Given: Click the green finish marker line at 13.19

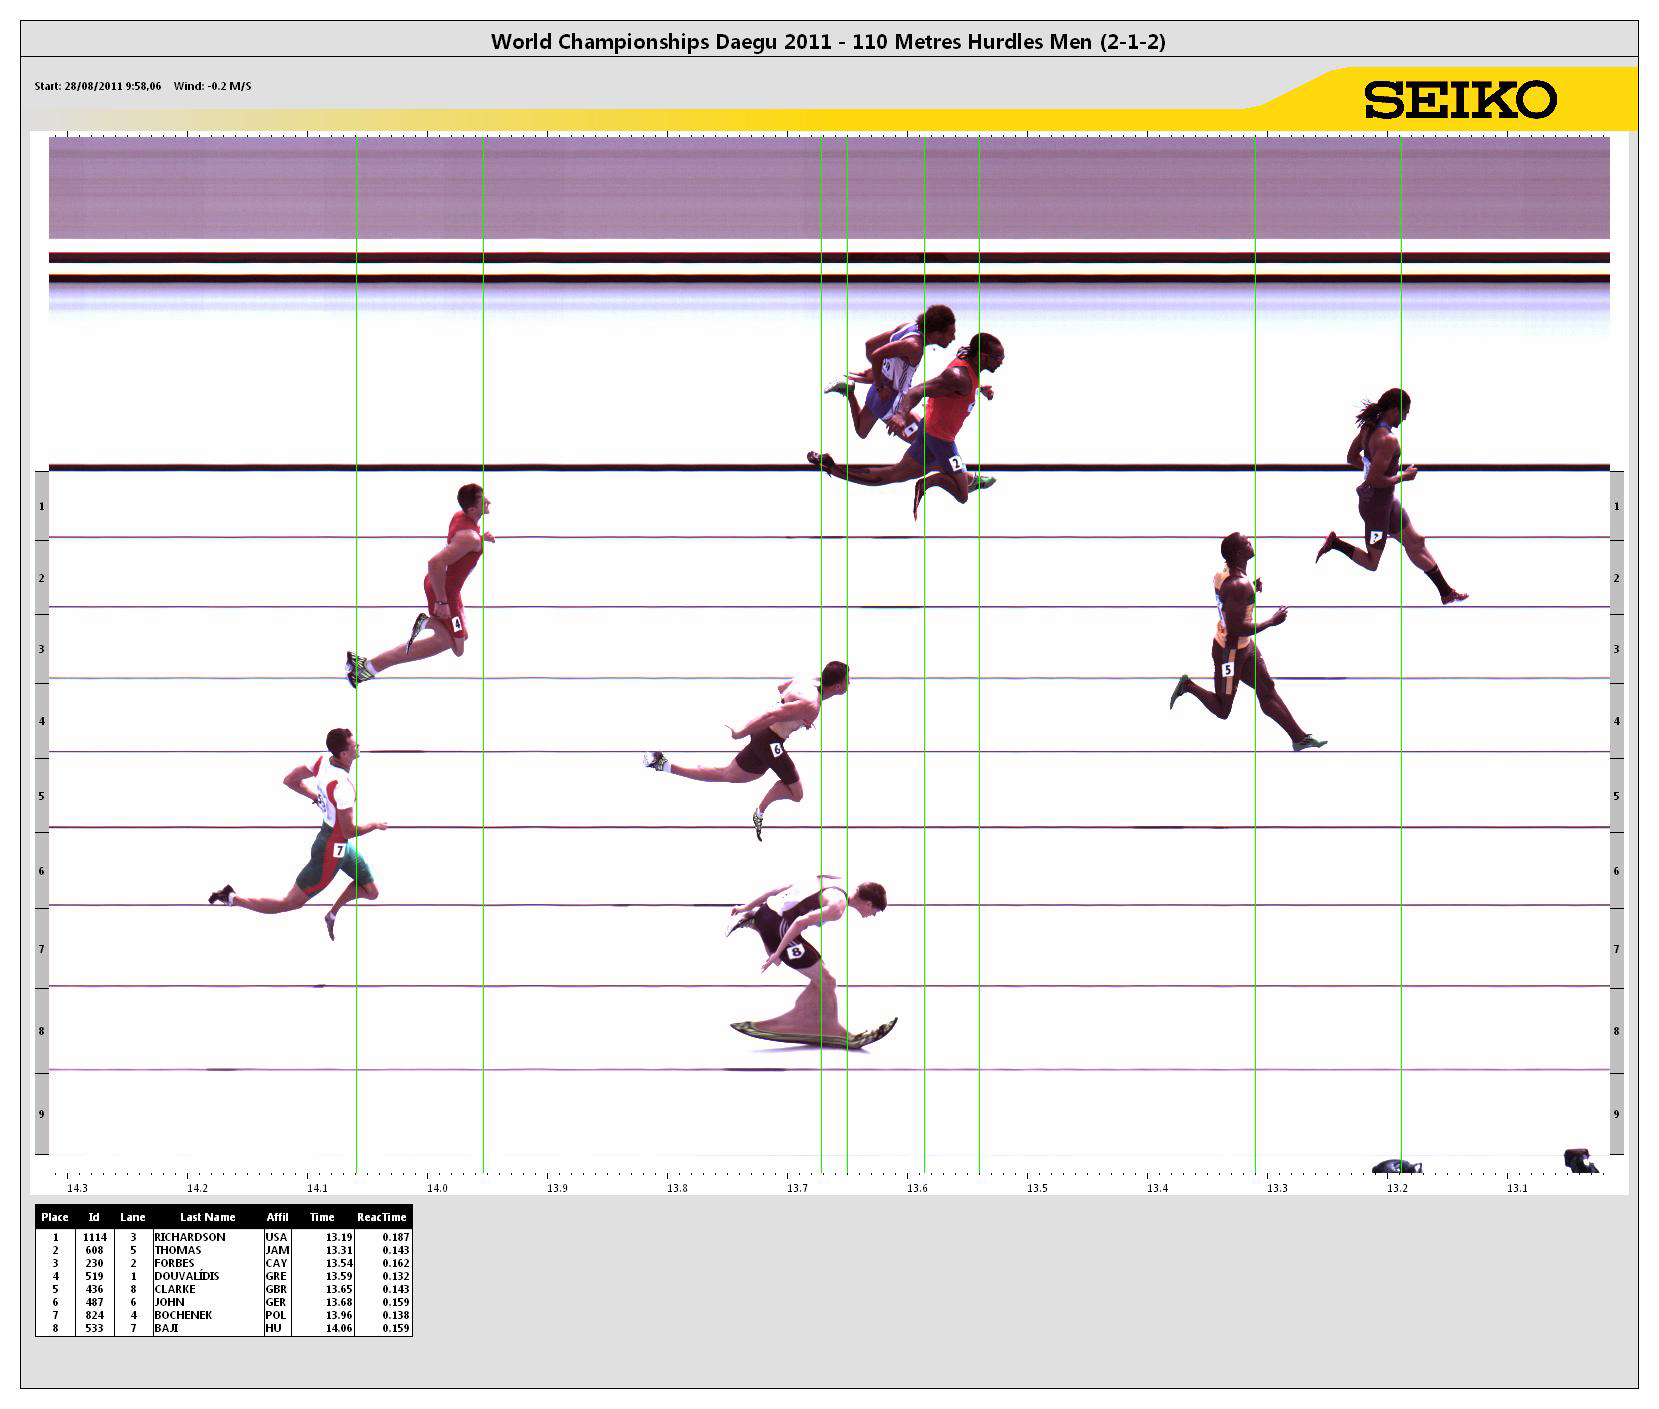Looking at the screenshot, I should tap(1400, 800).
